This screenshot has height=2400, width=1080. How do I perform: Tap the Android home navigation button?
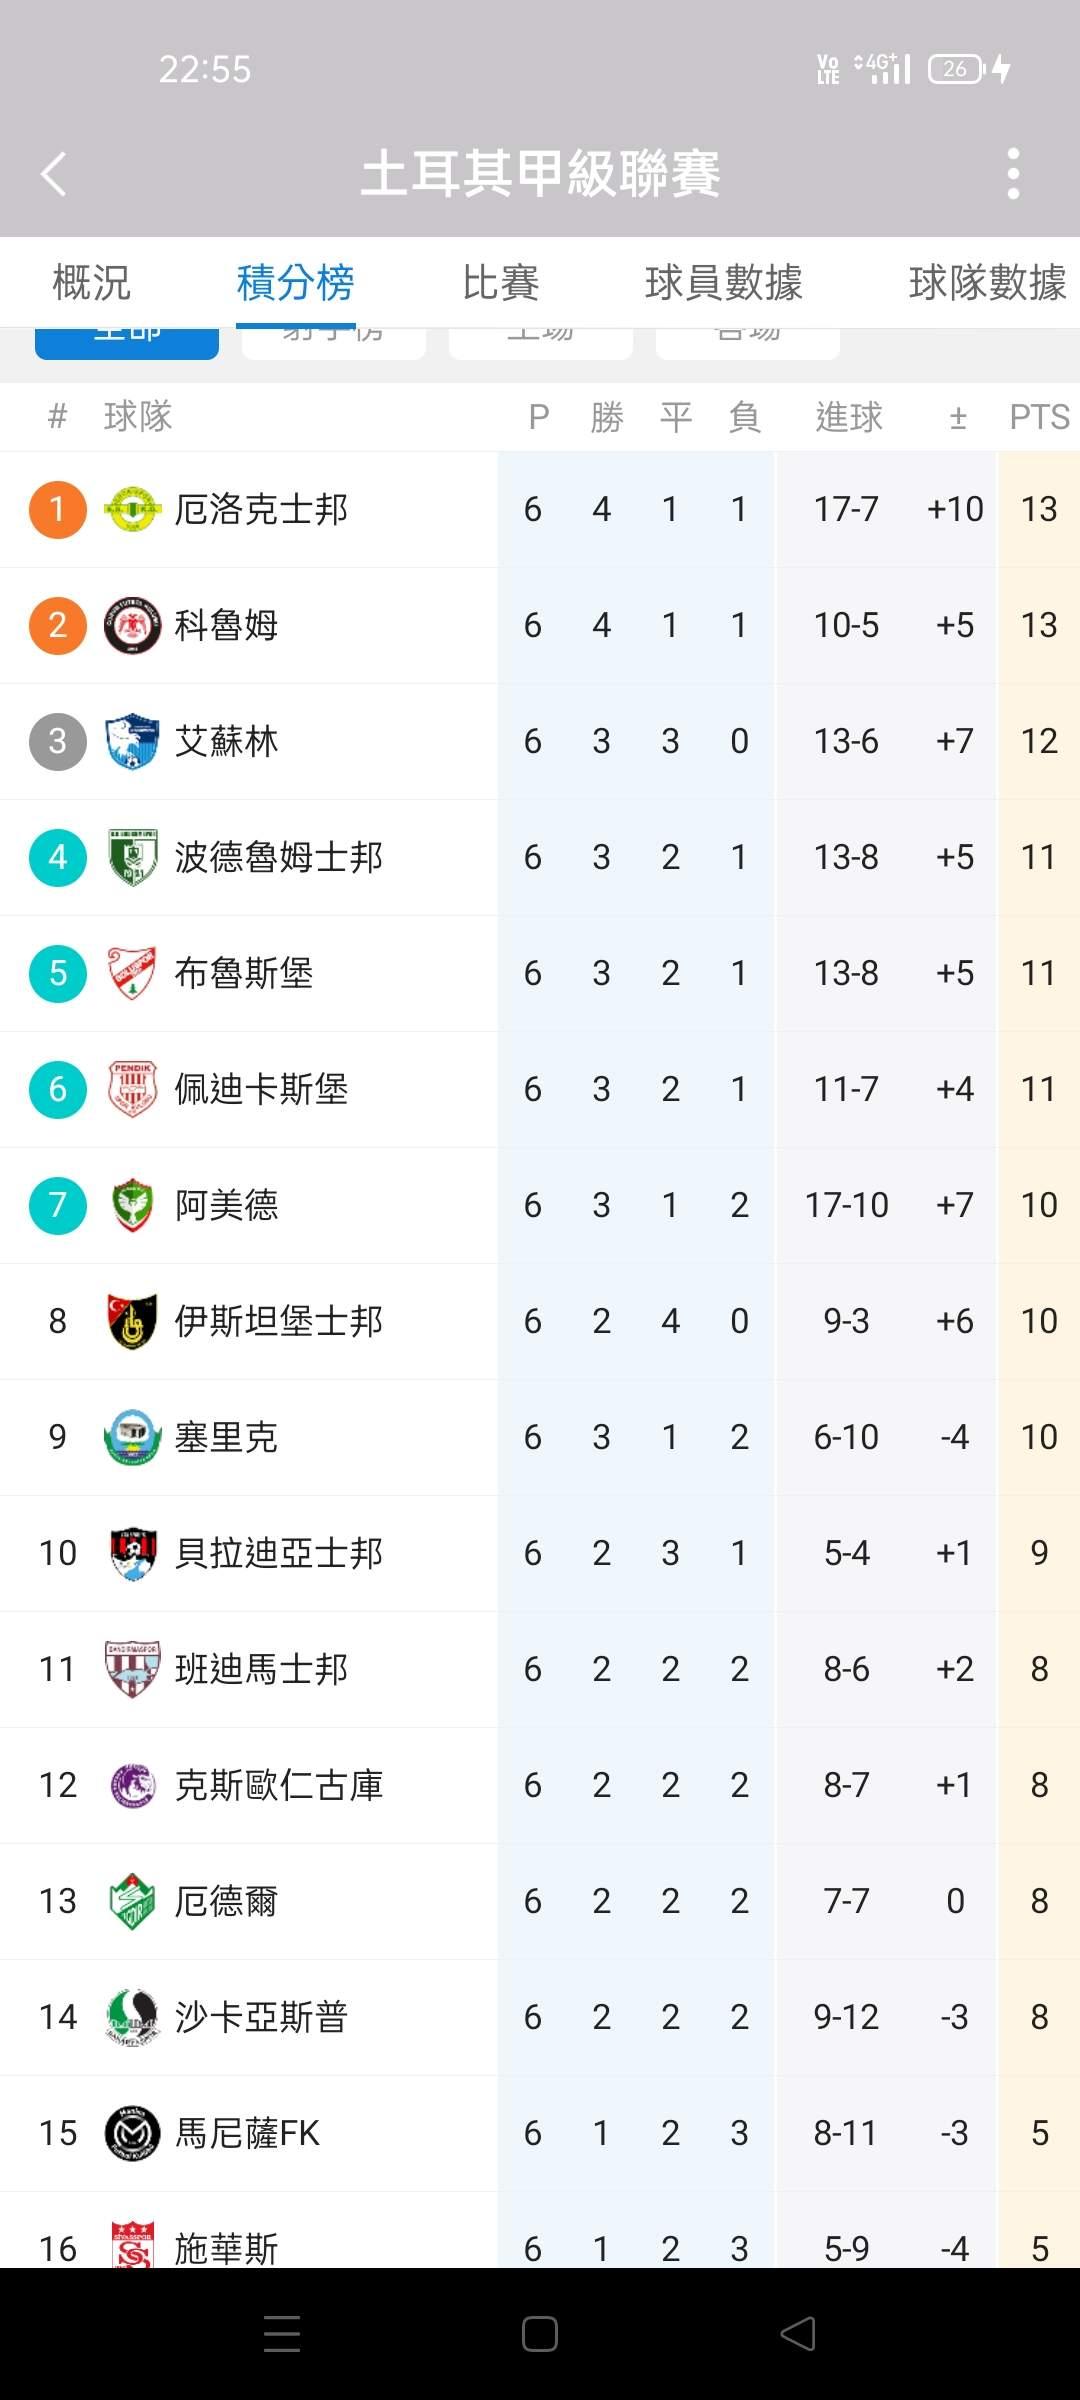[x=540, y=2334]
